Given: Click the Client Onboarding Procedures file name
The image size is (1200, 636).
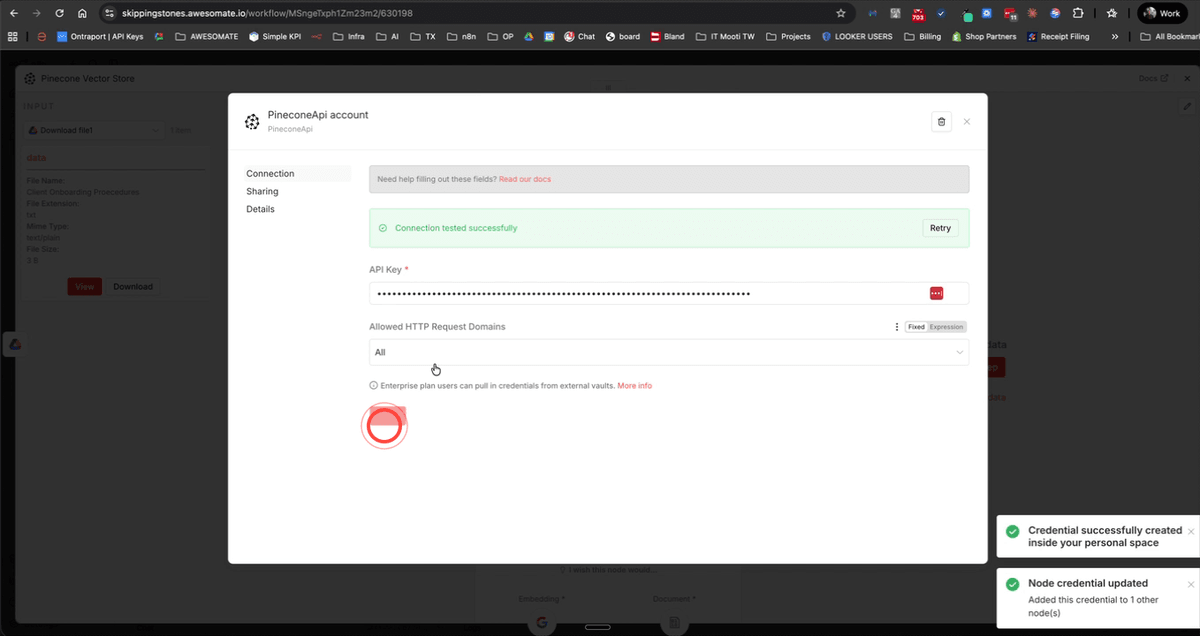Looking at the screenshot, I should [x=83, y=191].
